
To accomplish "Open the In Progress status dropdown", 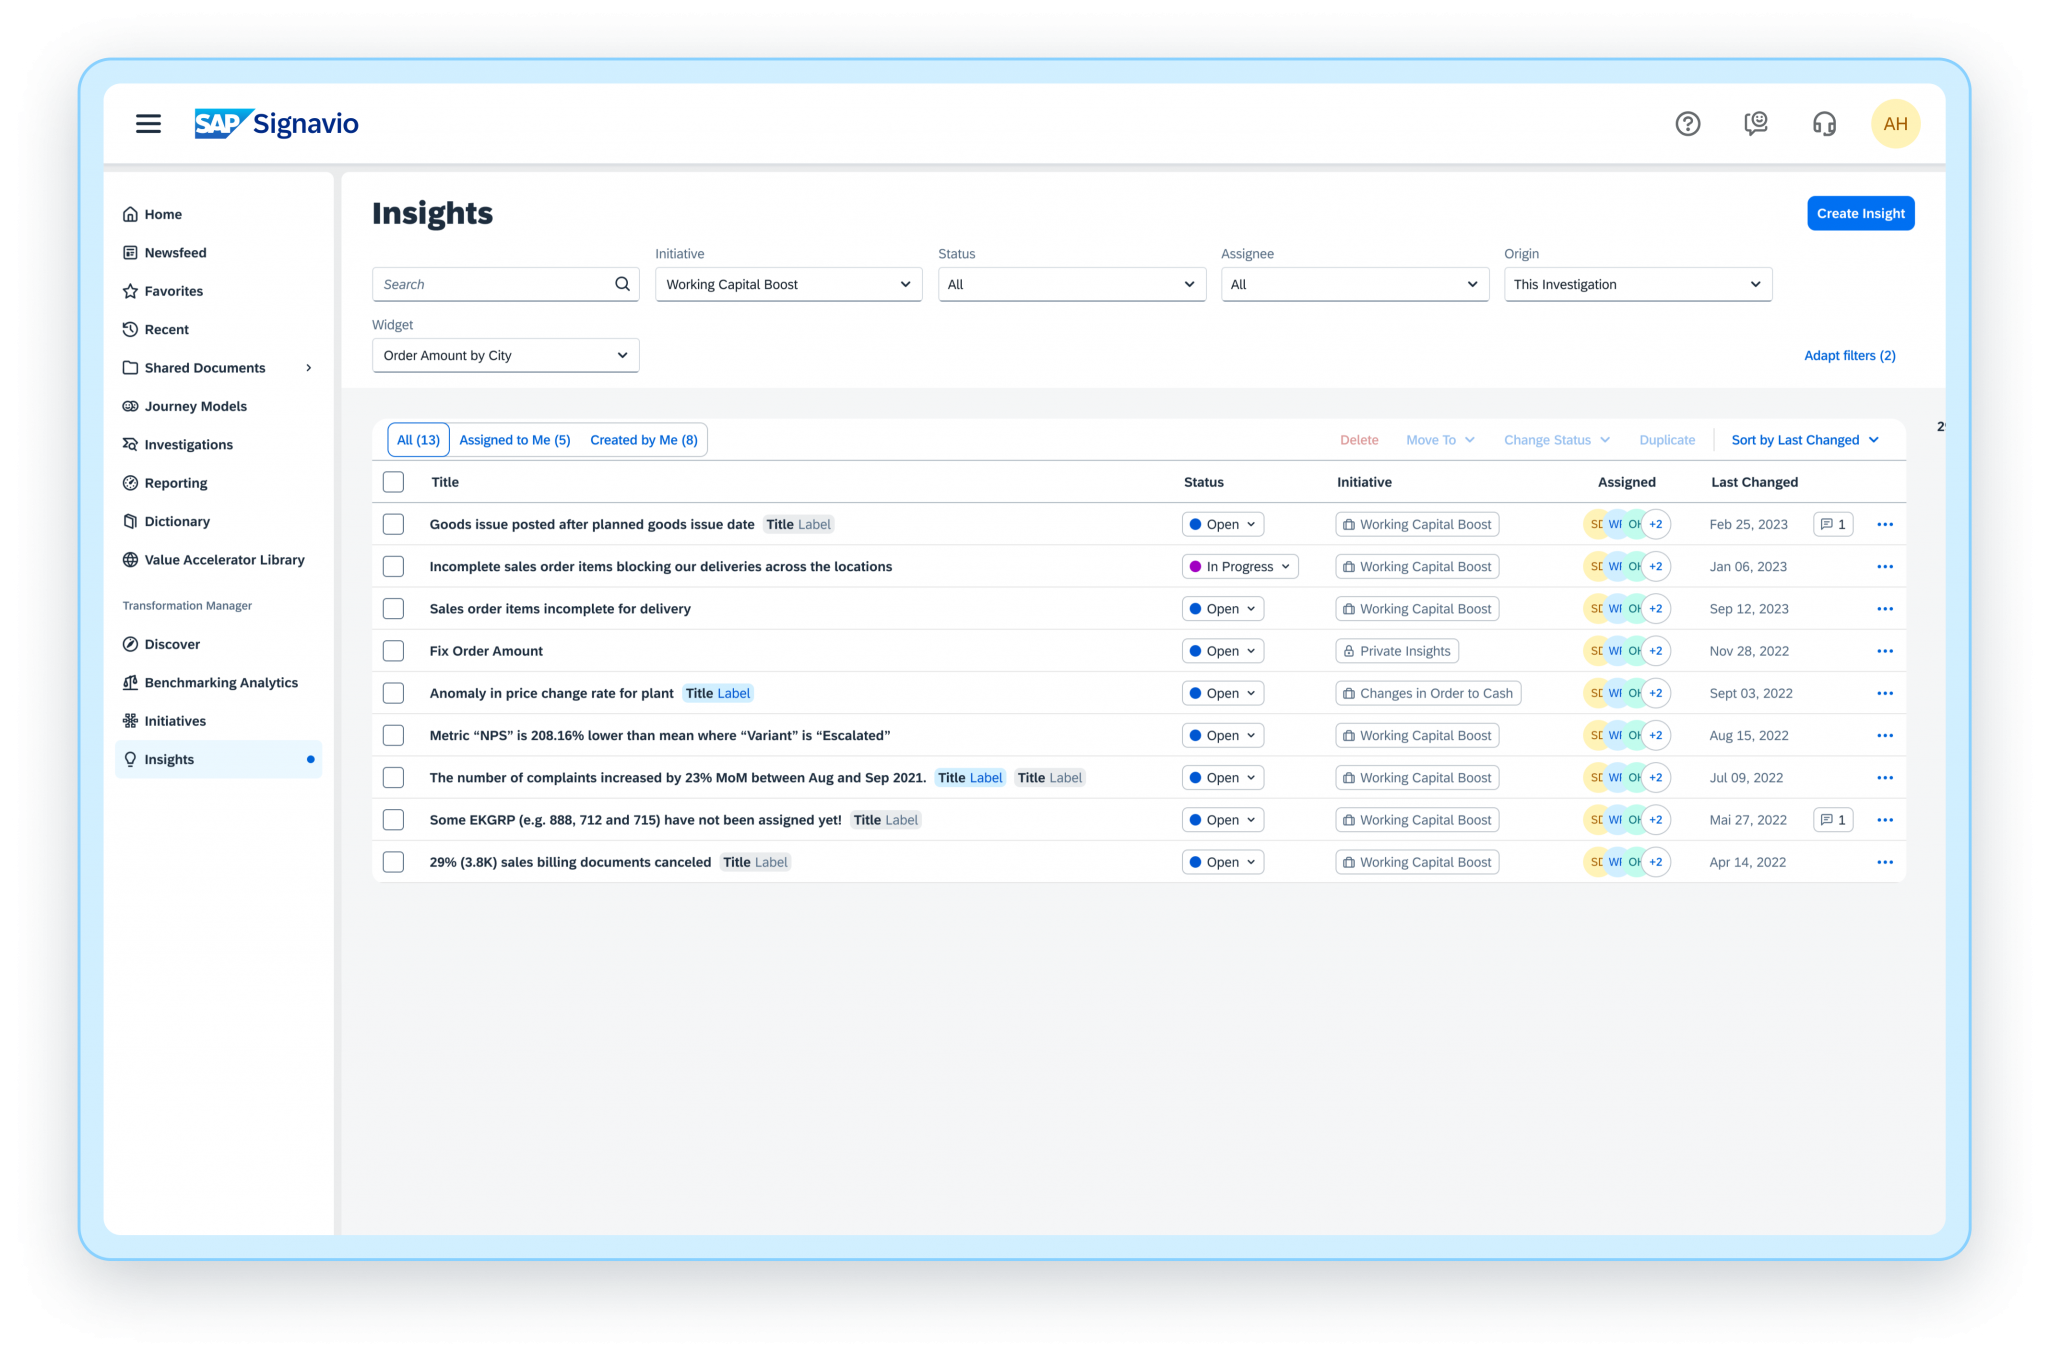I will (x=1240, y=566).
